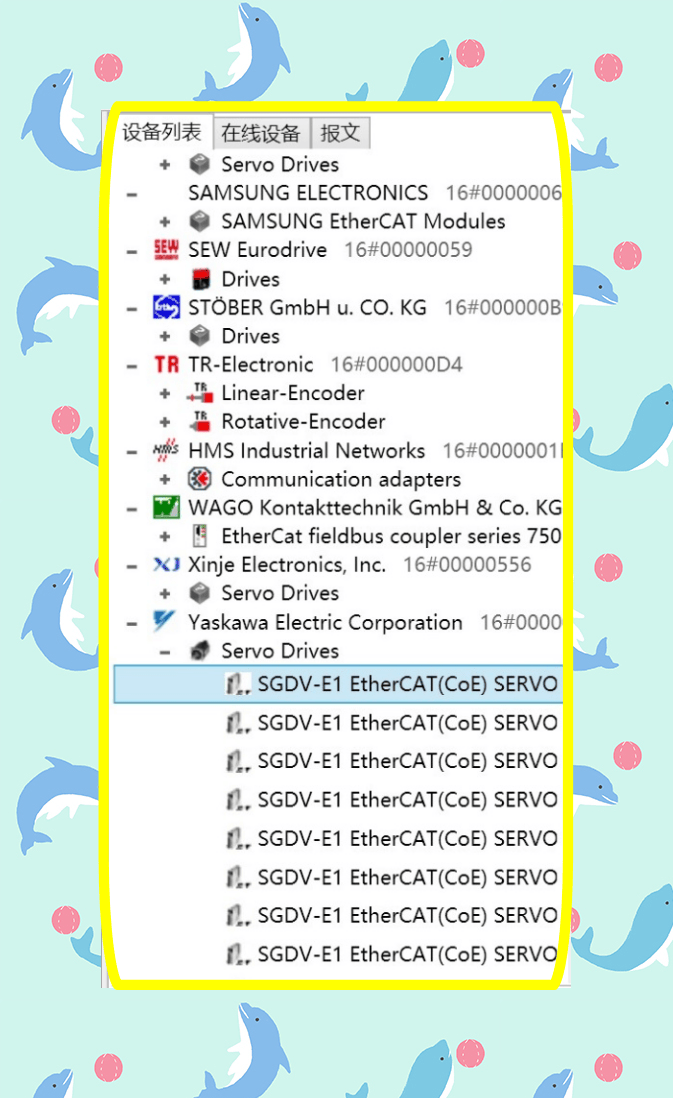Image resolution: width=673 pixels, height=1098 pixels.
Task: Click vendor ID 16#000000D4
Action: pyautogui.click(x=396, y=364)
